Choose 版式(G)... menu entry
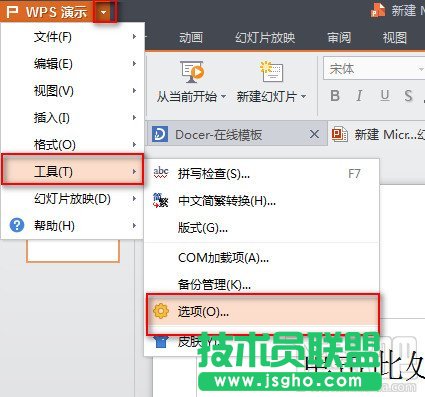 pyautogui.click(x=262, y=228)
